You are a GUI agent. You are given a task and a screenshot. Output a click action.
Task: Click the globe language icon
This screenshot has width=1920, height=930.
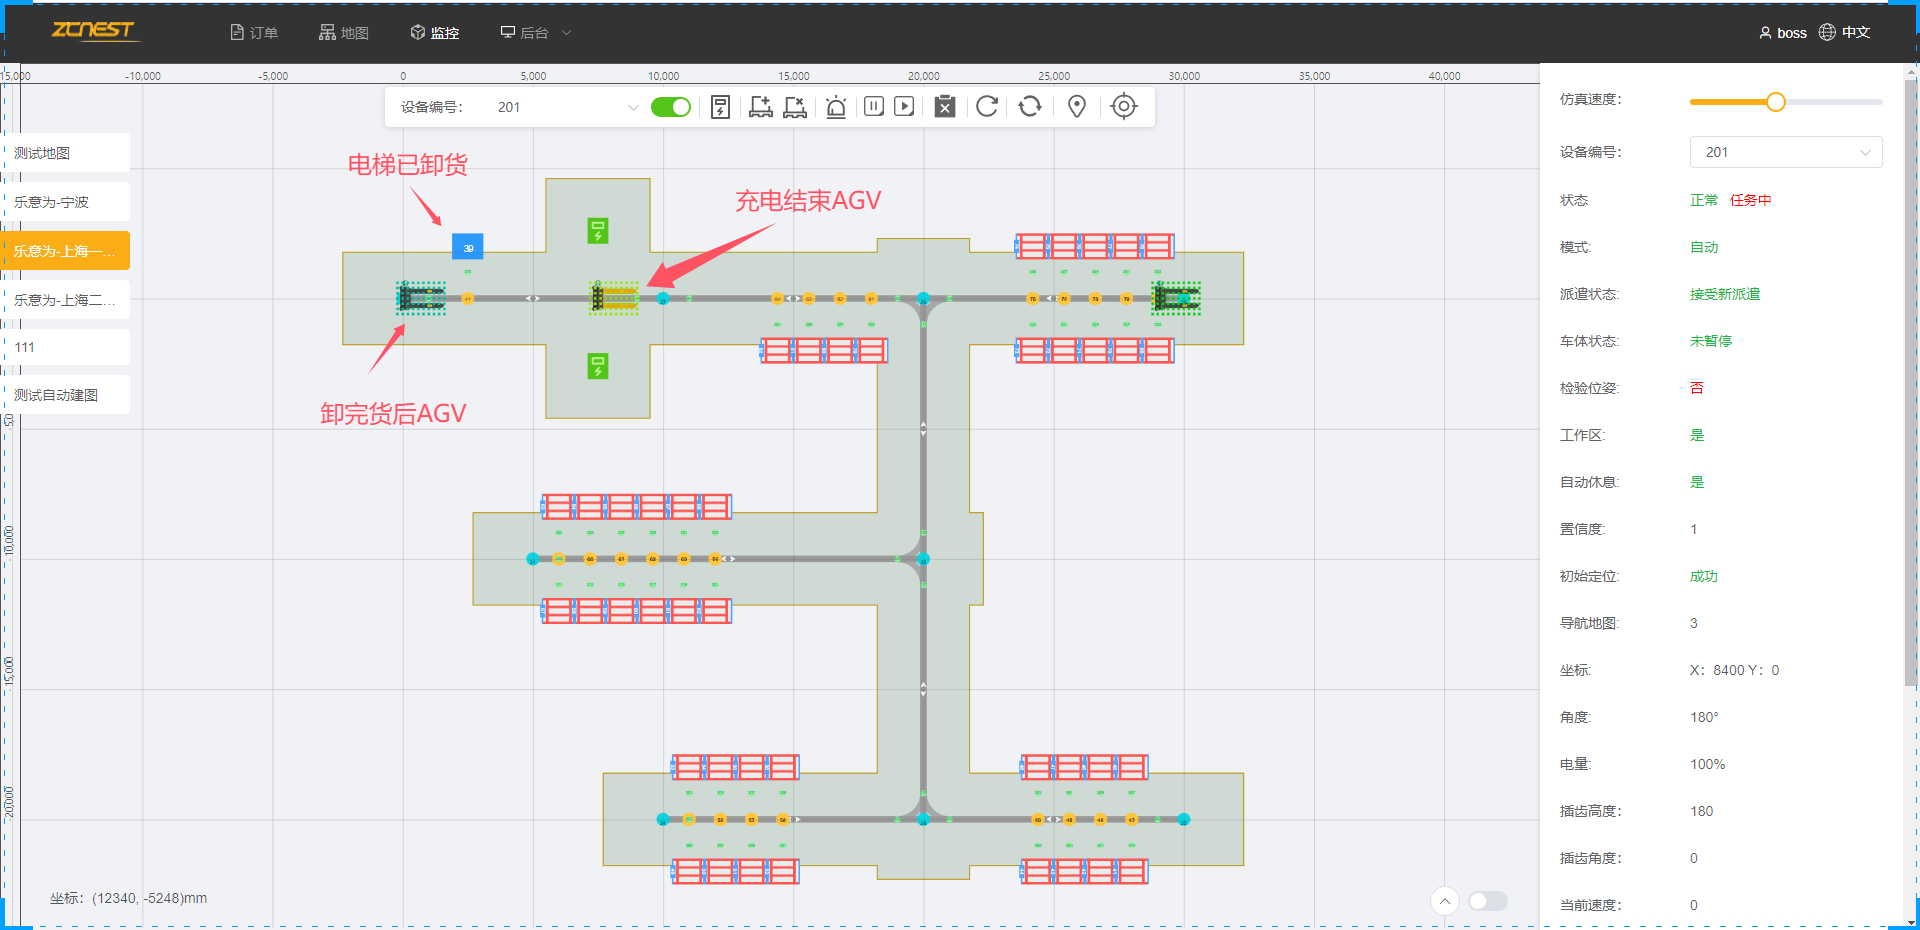tap(1827, 32)
